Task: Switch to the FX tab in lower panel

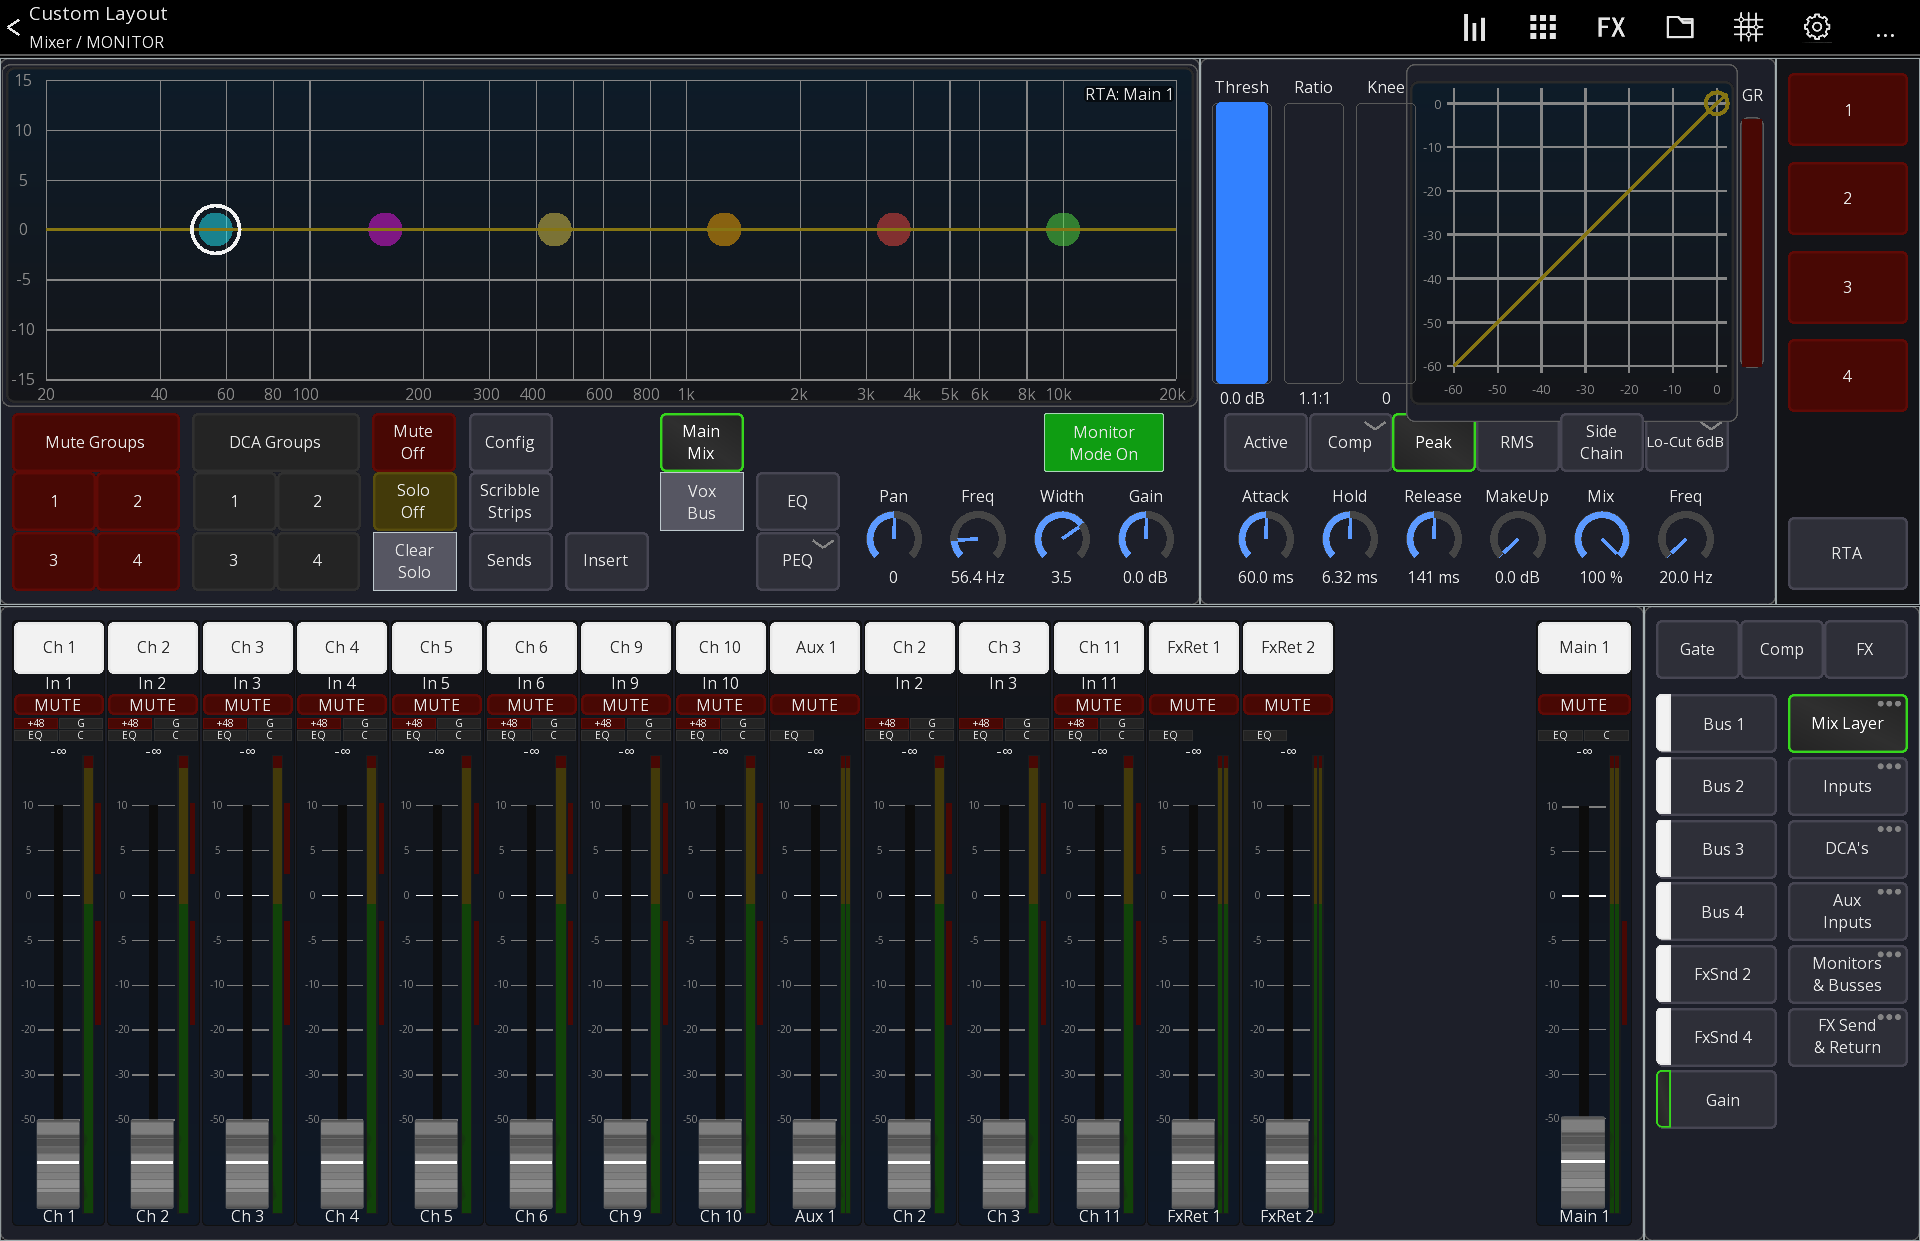Action: 1865,649
